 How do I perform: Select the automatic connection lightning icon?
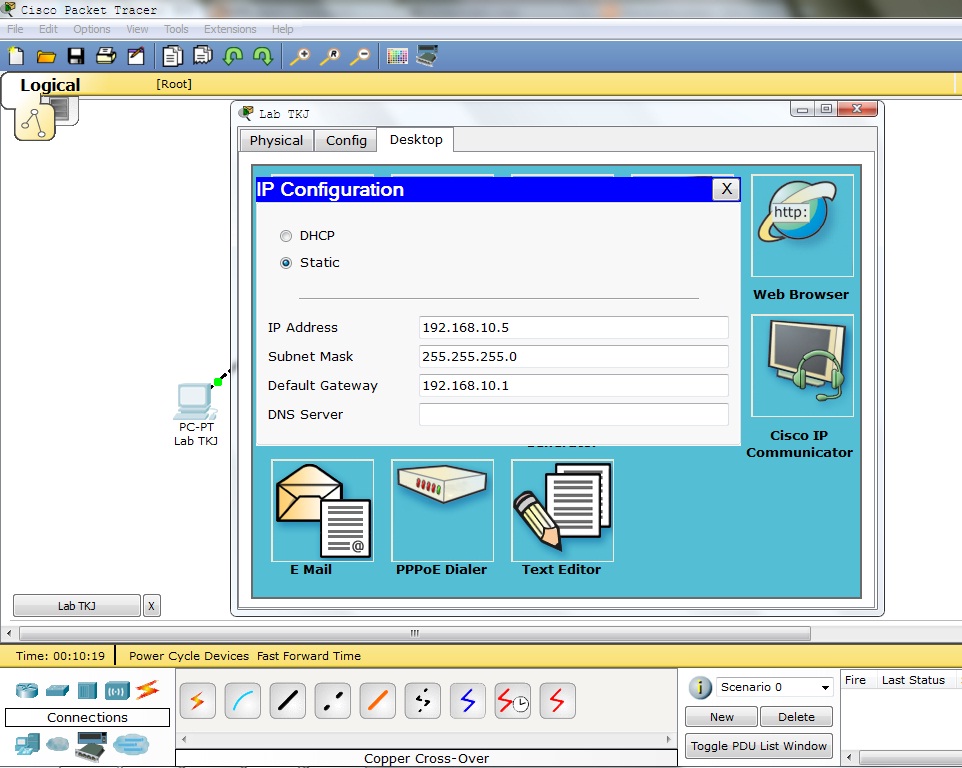click(x=198, y=701)
